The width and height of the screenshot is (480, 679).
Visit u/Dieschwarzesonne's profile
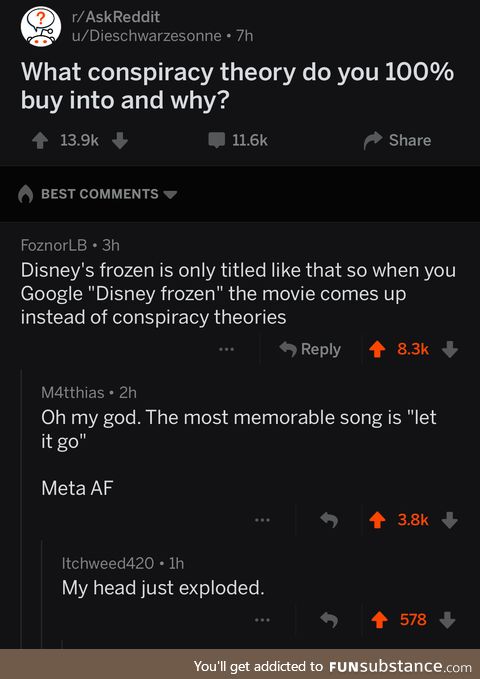click(x=146, y=36)
